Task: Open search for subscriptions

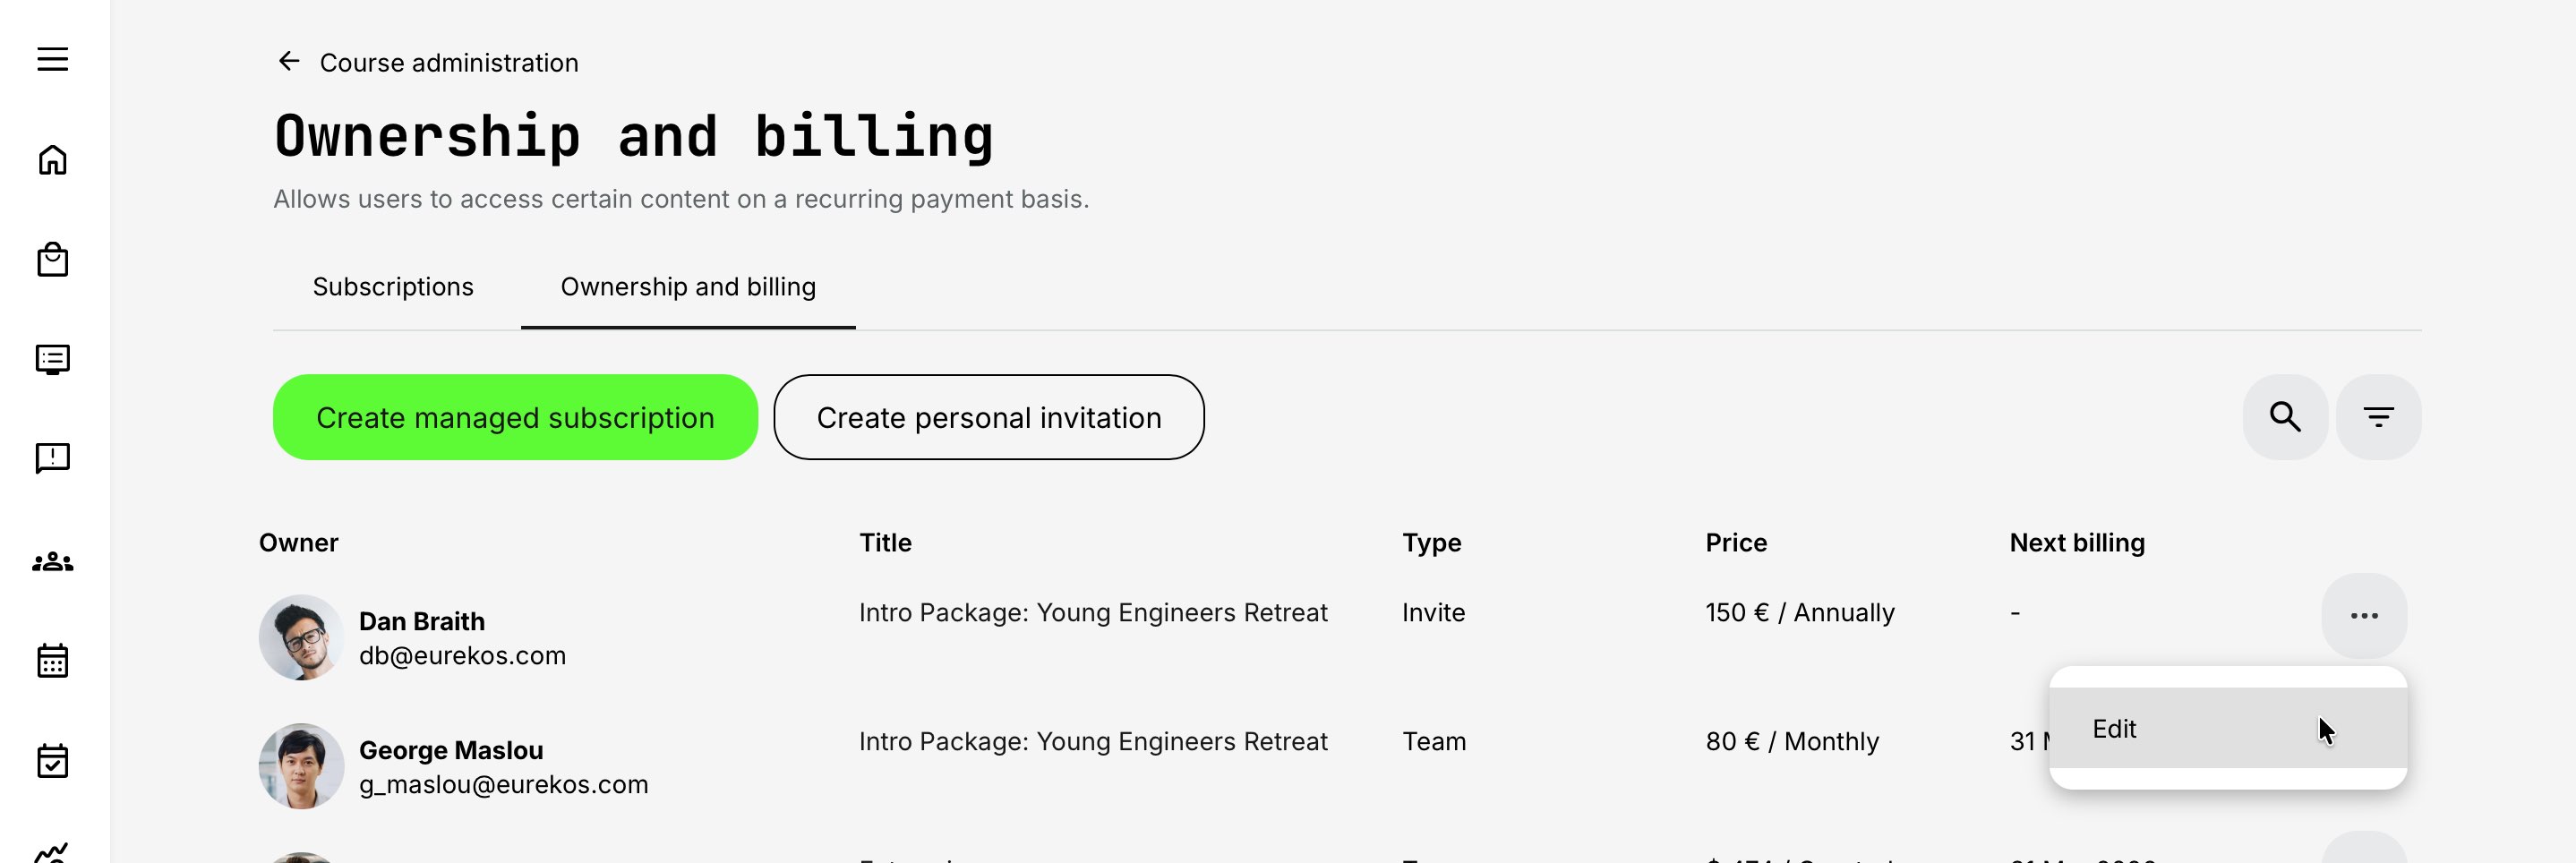Action: pos(2284,416)
